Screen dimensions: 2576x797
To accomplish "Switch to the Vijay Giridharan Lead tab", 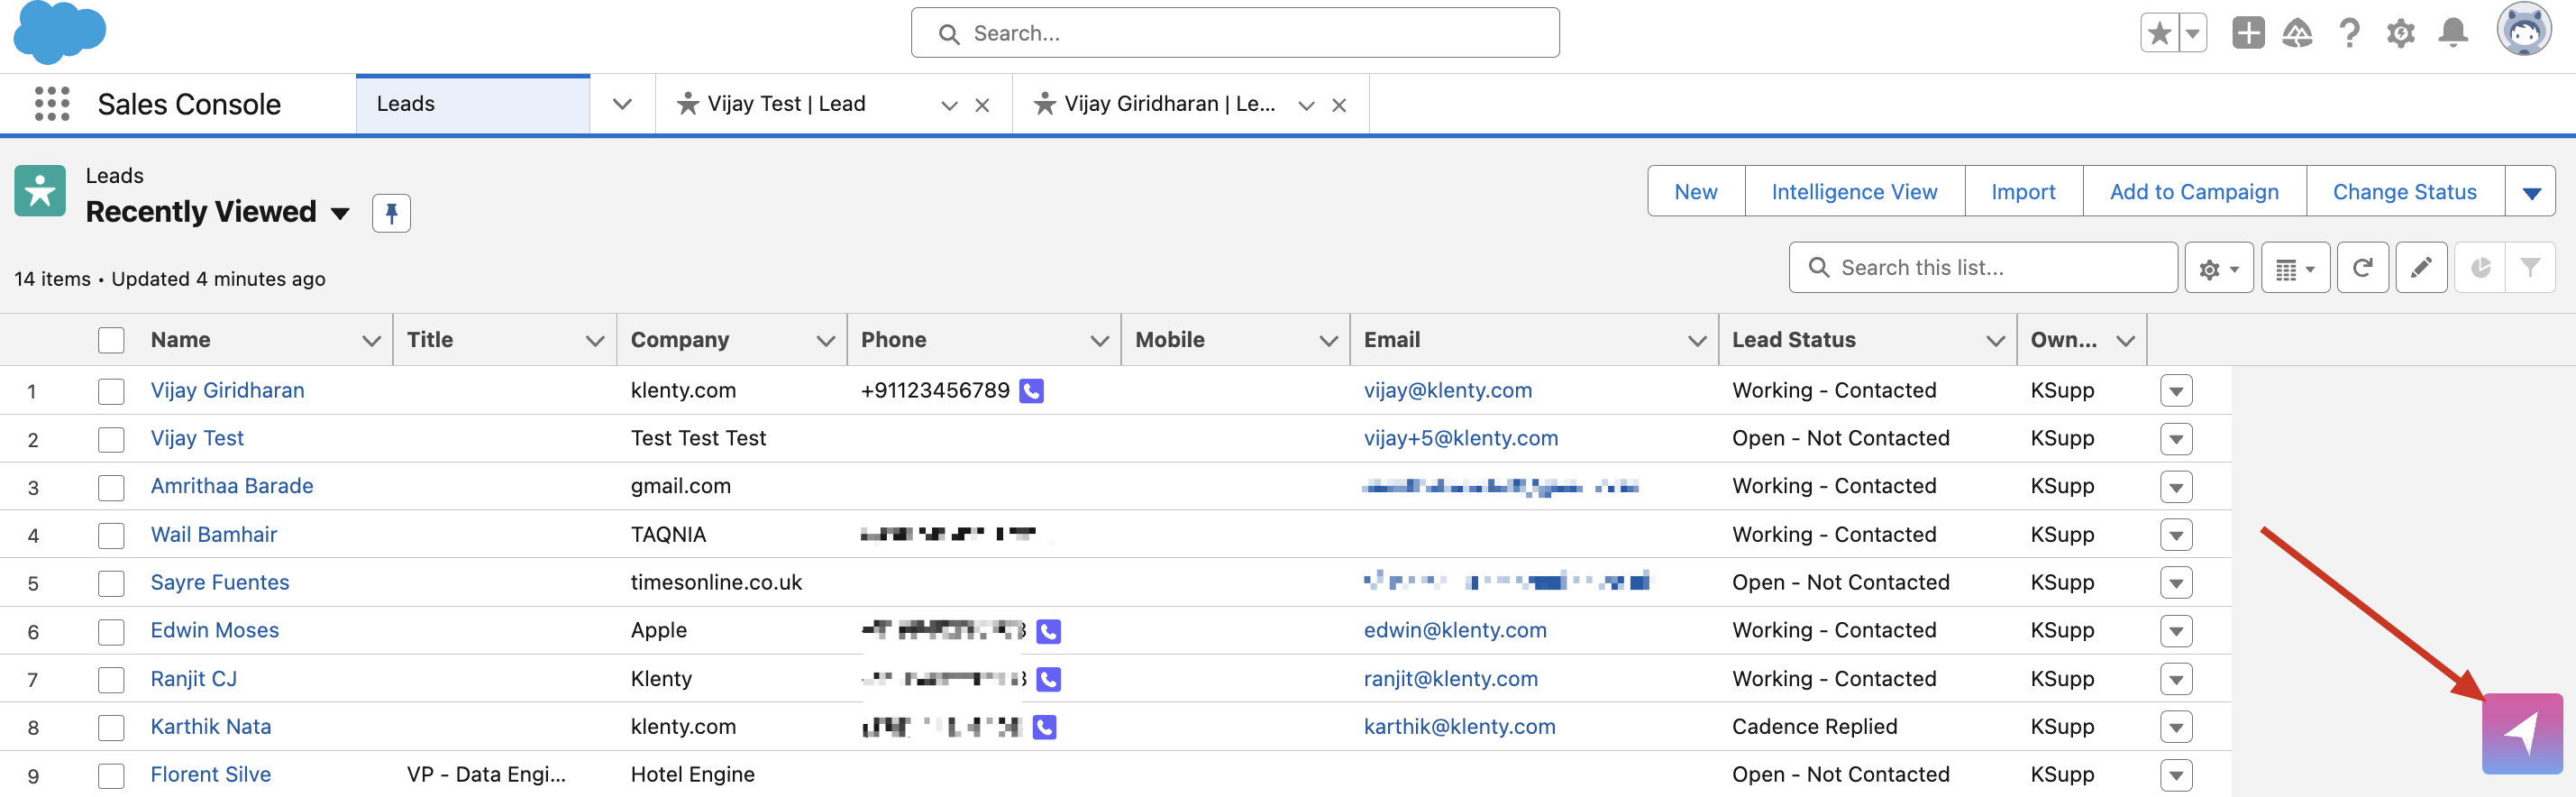I will (1169, 104).
